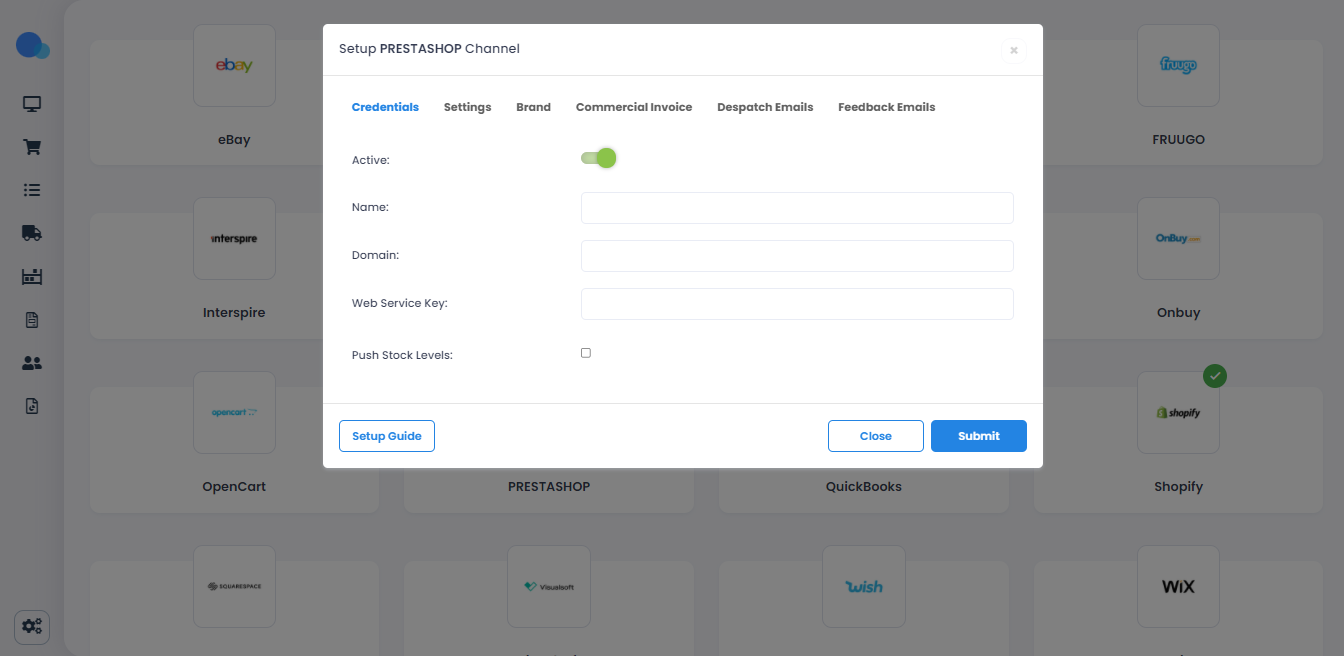Screen dimensions: 1344x656
Task: Go to the Feedback Emails tab
Action: 886,107
